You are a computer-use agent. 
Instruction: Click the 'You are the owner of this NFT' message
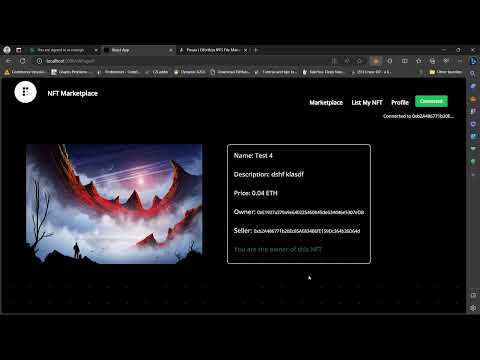[x=278, y=249]
